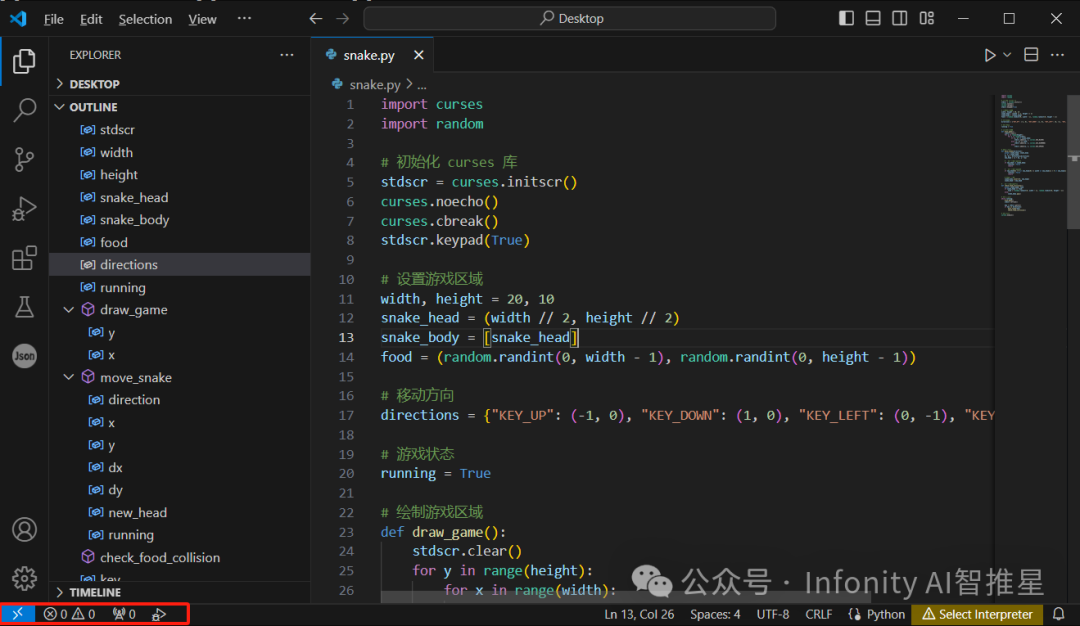Open the Source Control view
This screenshot has height=626, width=1080.
[x=24, y=160]
